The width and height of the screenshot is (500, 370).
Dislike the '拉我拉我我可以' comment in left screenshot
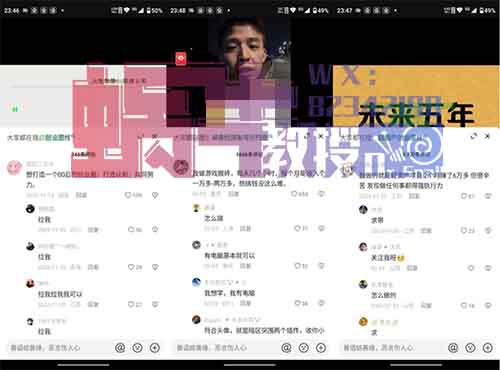(x=155, y=304)
